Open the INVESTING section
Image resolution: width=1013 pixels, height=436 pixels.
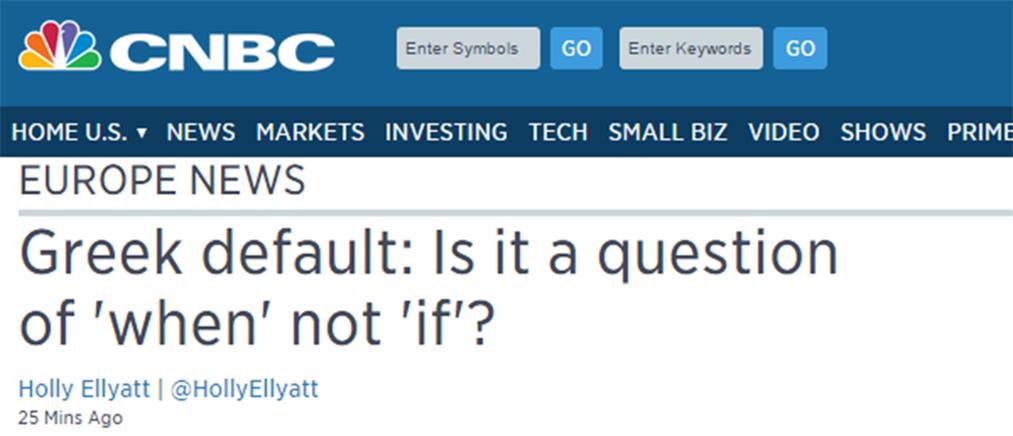446,132
